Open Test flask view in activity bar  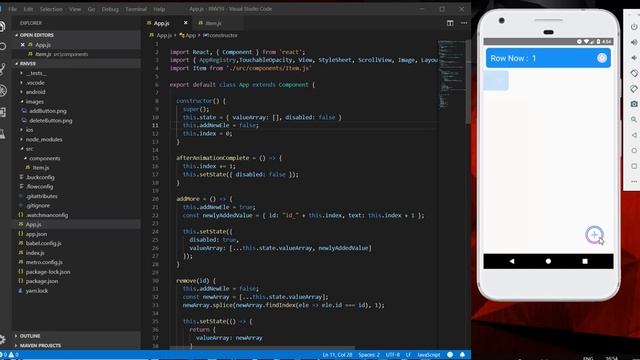pyautogui.click(x=2, y=133)
